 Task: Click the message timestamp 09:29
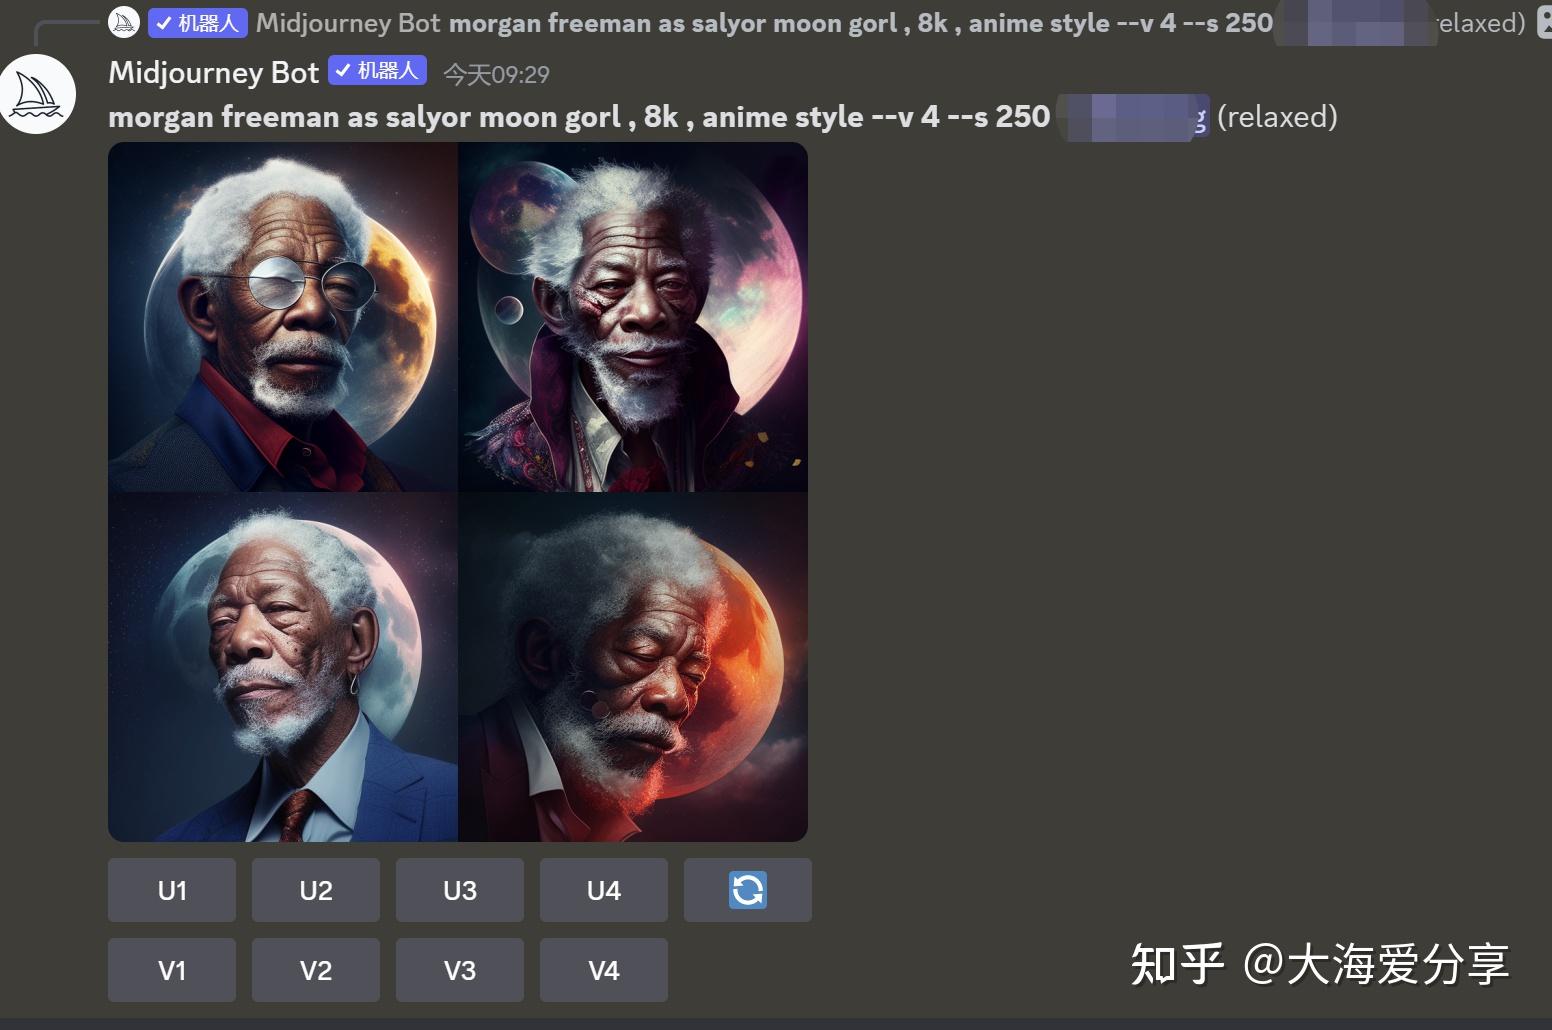pyautogui.click(x=496, y=74)
